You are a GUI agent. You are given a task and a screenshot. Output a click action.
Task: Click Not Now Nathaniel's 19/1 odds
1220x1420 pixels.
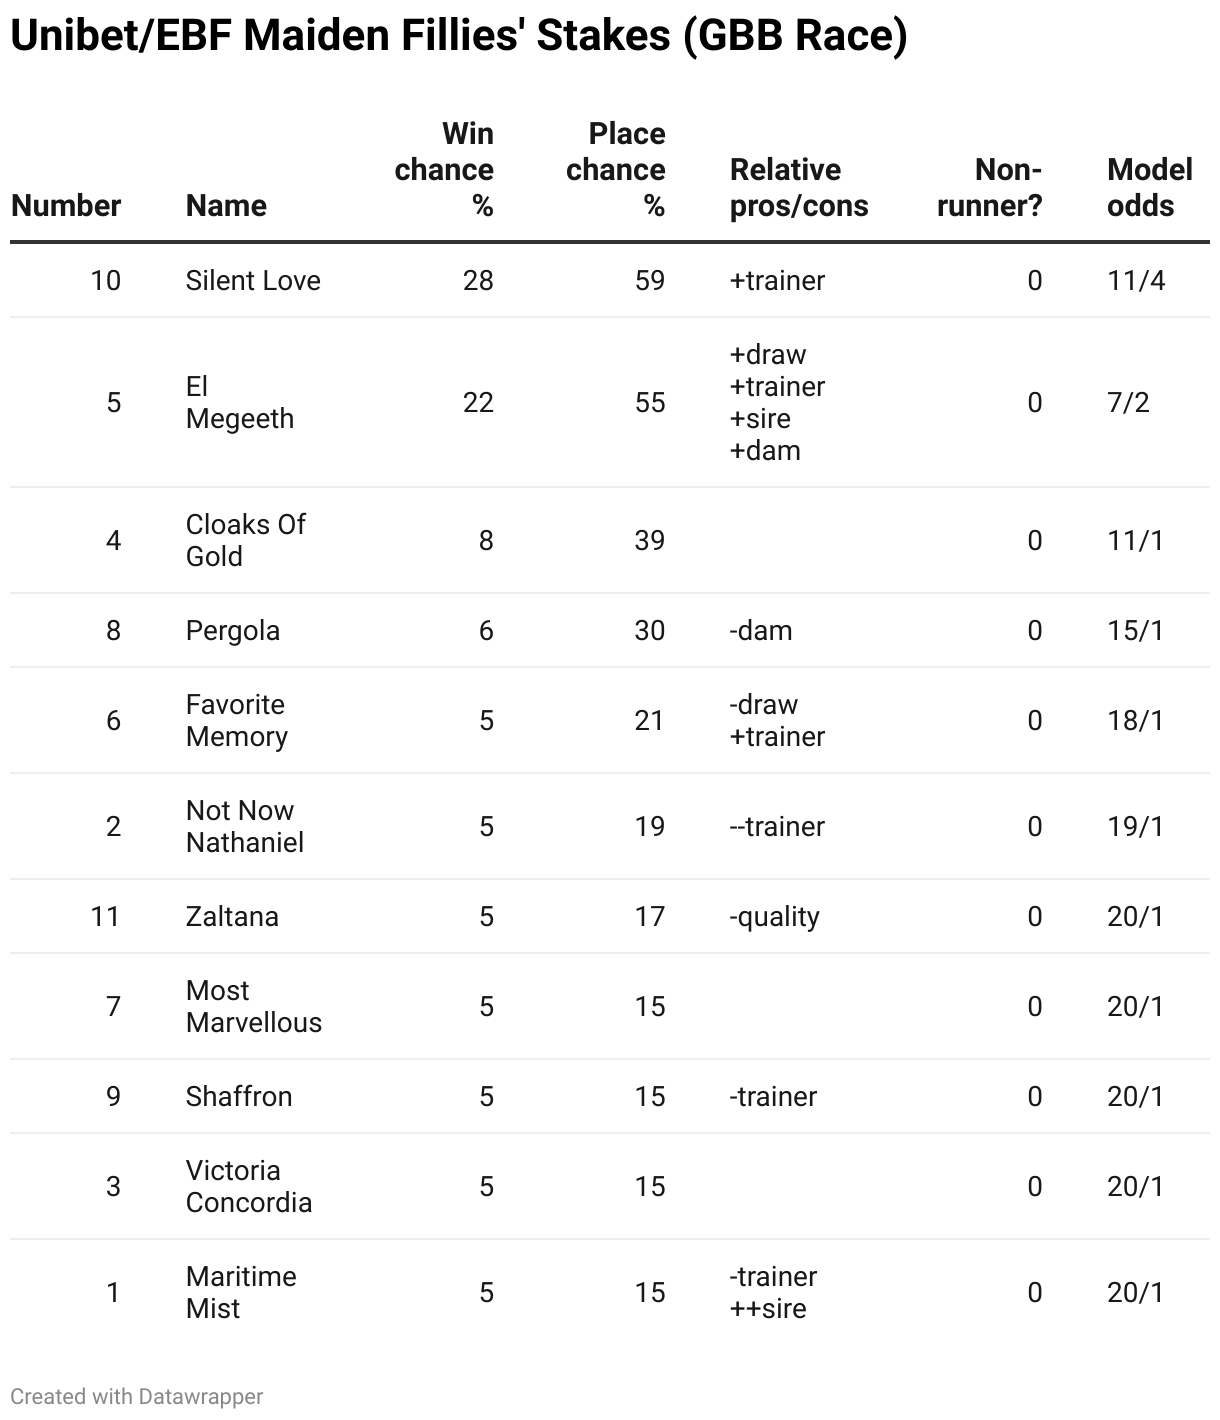[1135, 826]
